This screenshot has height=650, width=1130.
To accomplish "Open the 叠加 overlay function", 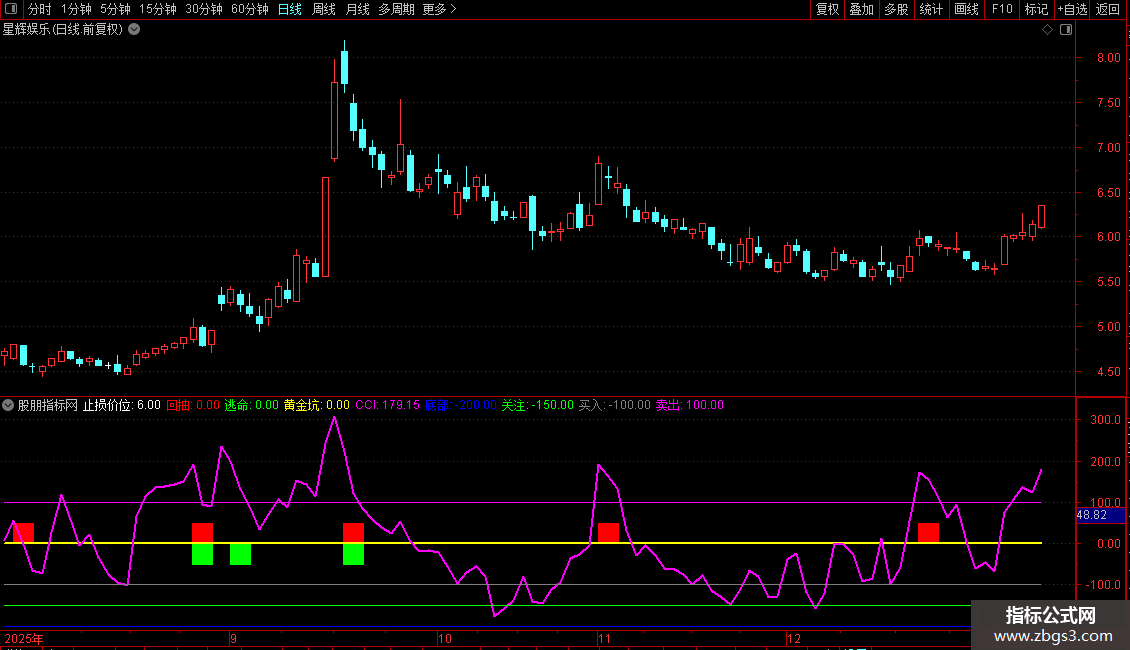I will tap(861, 10).
